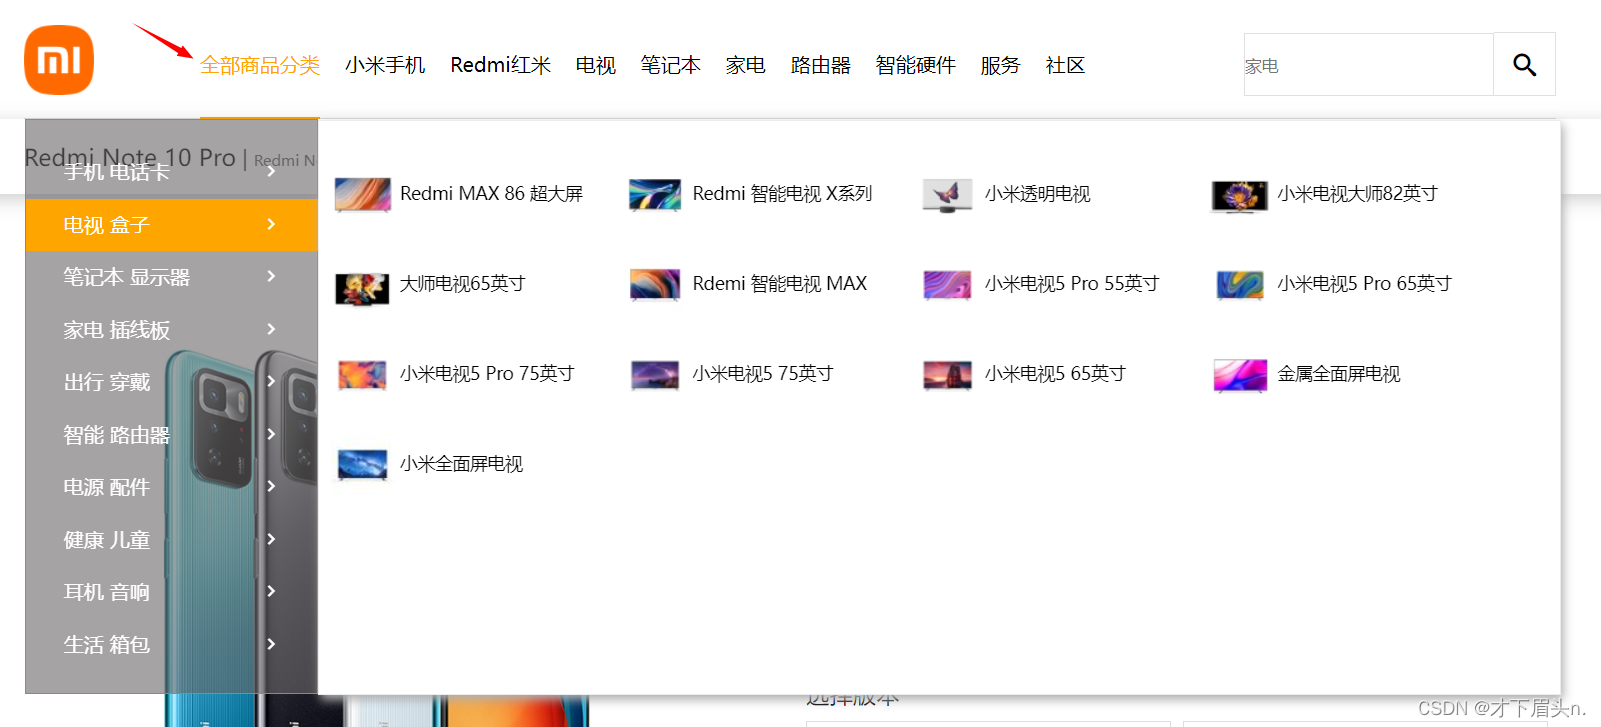Open 路由器 nav item
The image size is (1601, 727).
tap(820, 65)
